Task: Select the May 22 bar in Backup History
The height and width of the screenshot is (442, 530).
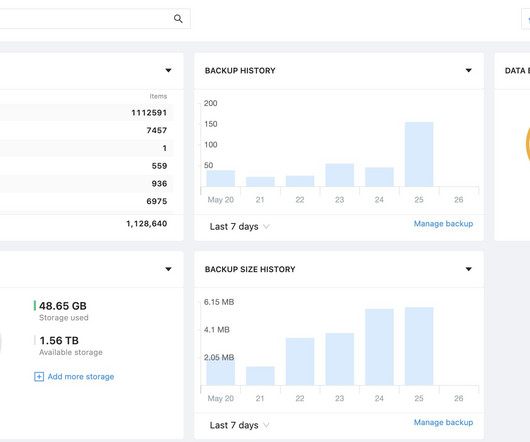Action: pyautogui.click(x=300, y=181)
